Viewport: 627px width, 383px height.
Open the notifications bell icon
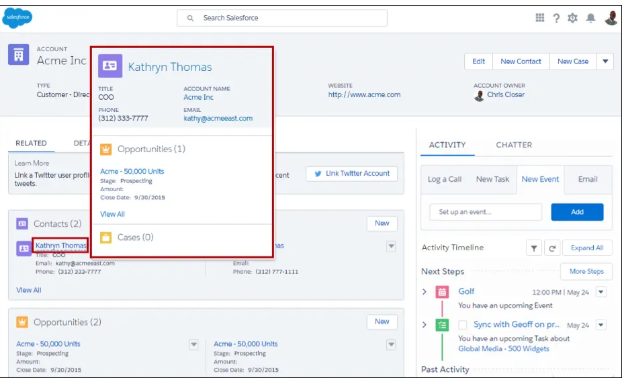click(591, 18)
